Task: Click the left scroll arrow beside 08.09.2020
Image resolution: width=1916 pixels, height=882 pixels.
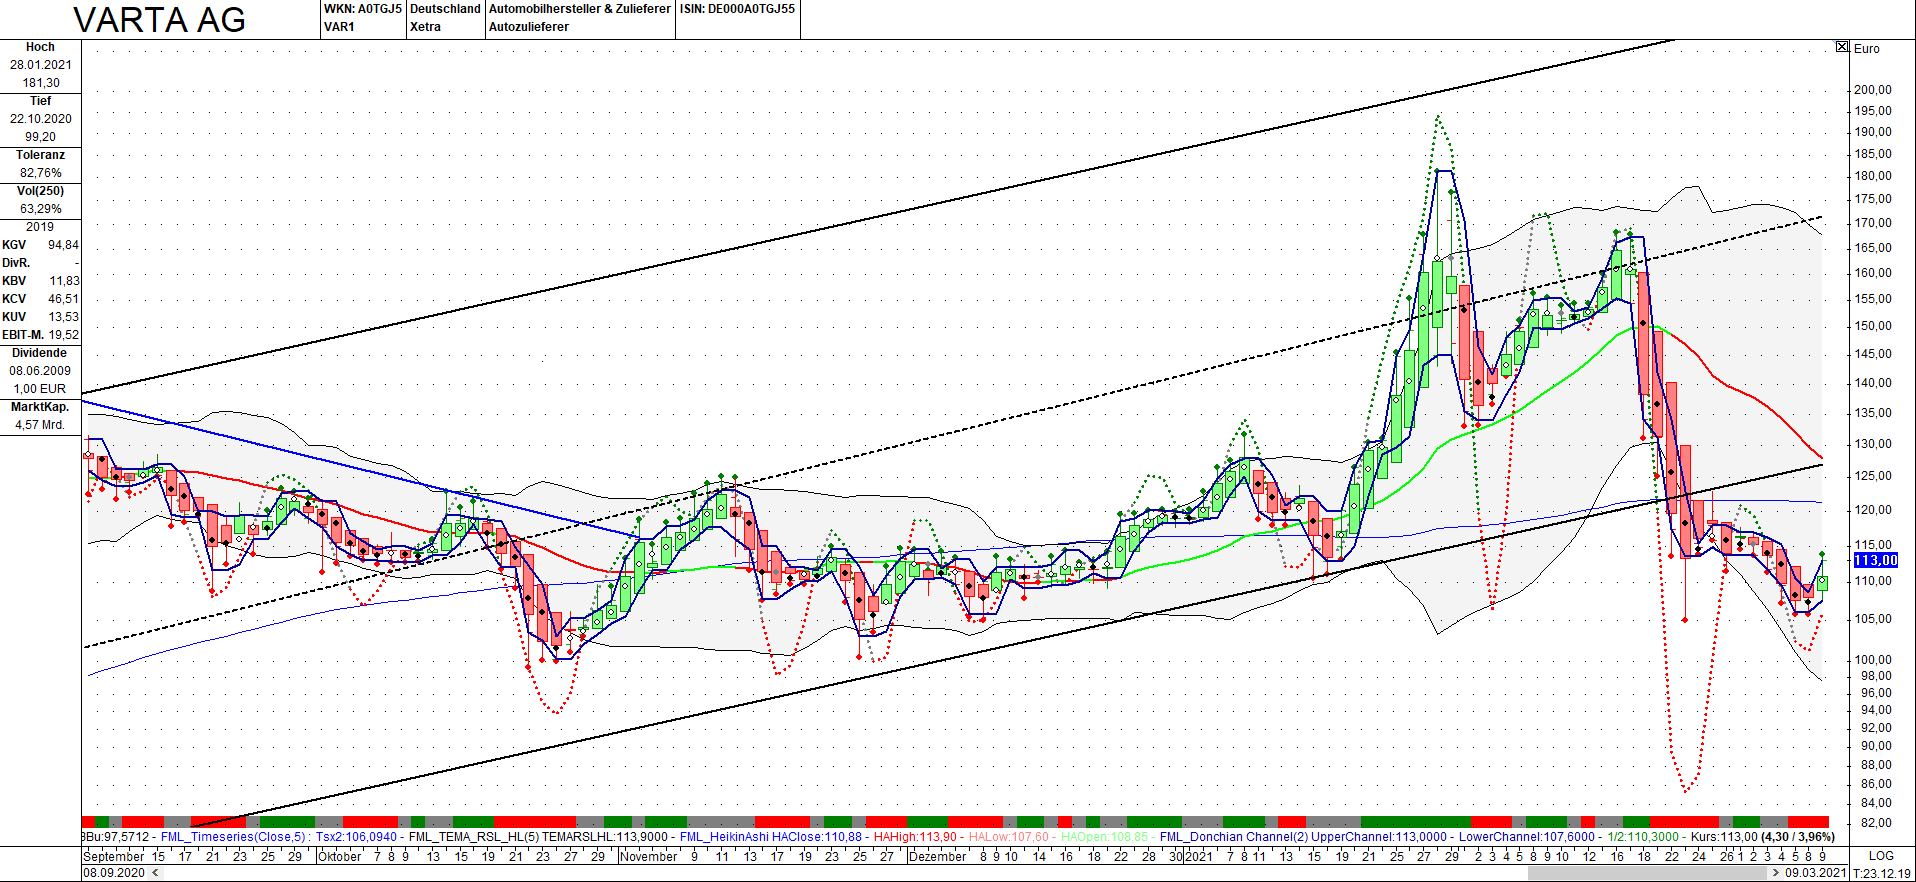Action: [x=155, y=873]
